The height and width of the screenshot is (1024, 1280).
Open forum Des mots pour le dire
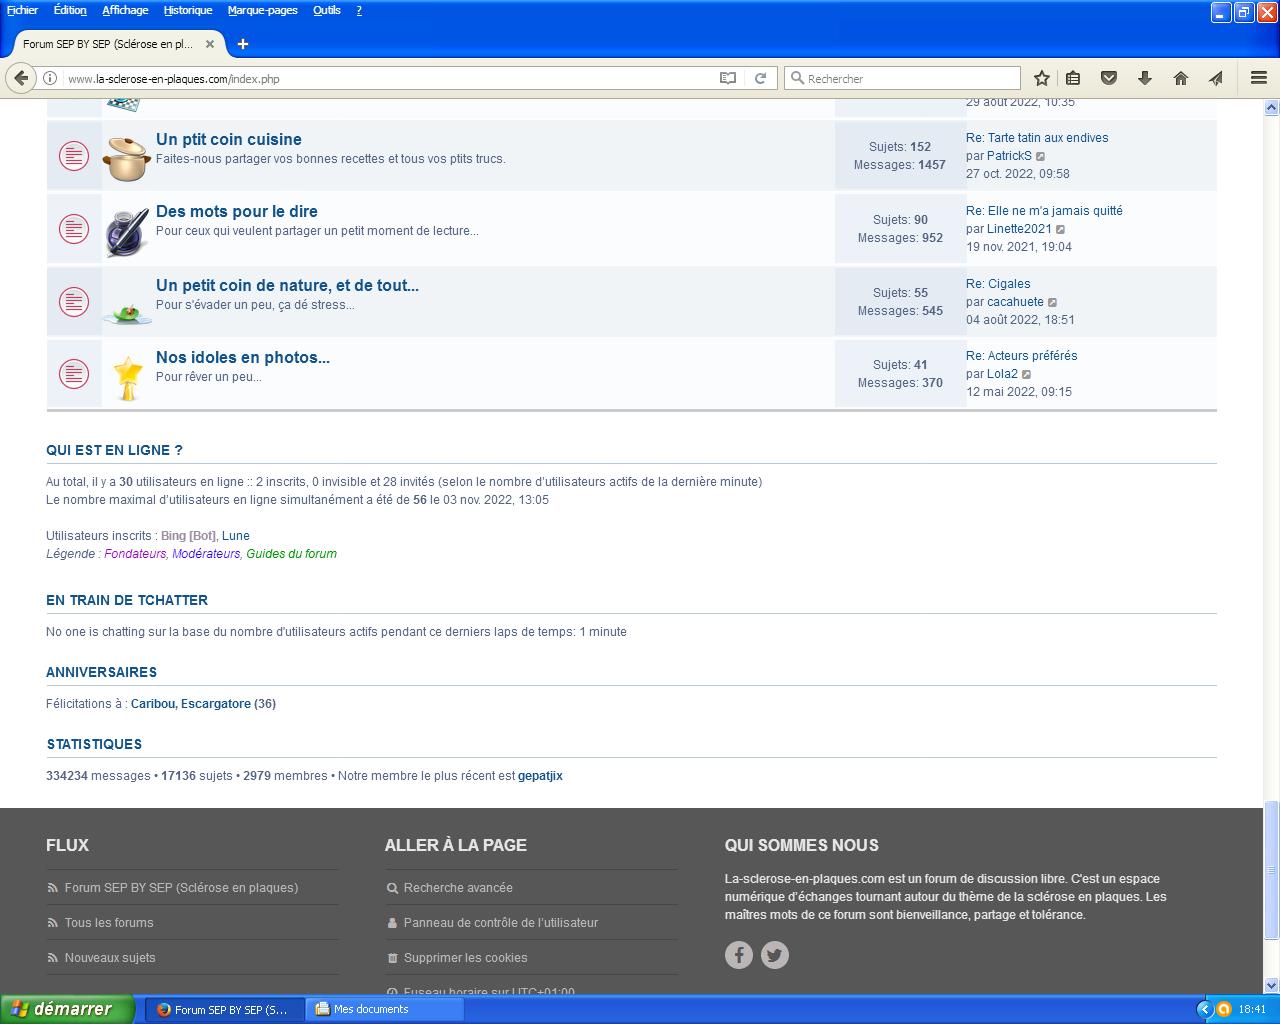tap(237, 211)
